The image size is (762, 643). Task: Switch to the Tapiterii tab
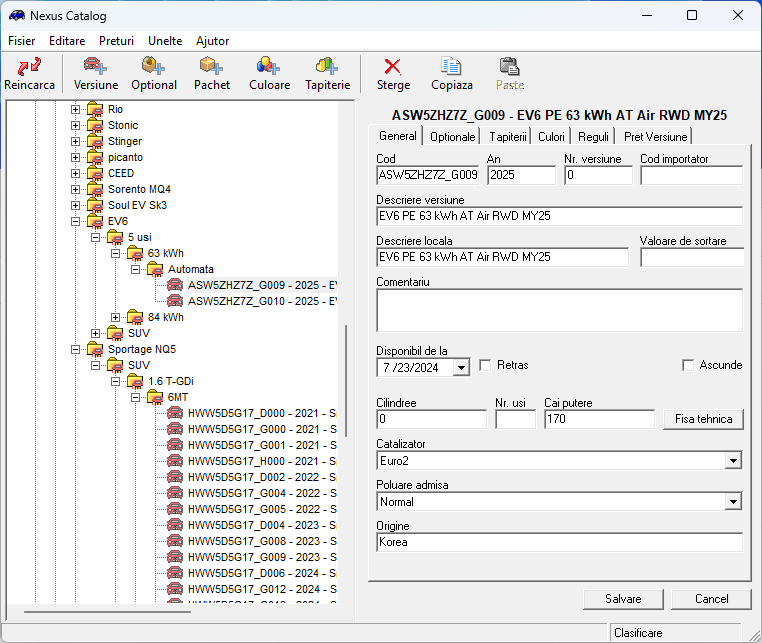click(507, 137)
